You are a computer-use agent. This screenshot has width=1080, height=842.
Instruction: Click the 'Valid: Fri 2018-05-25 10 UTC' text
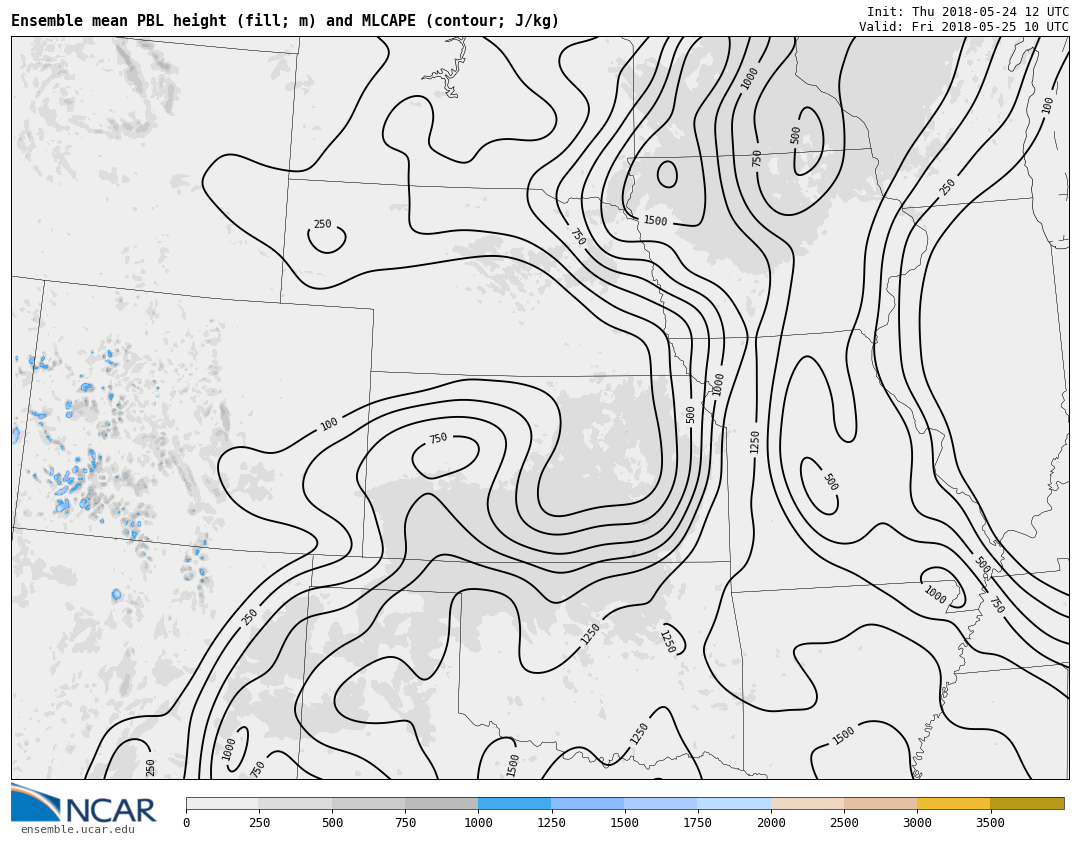[964, 27]
